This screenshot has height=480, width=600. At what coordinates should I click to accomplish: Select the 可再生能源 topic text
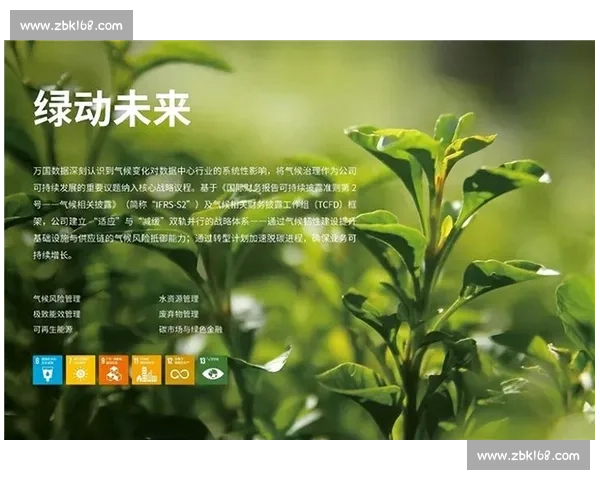[53, 329]
